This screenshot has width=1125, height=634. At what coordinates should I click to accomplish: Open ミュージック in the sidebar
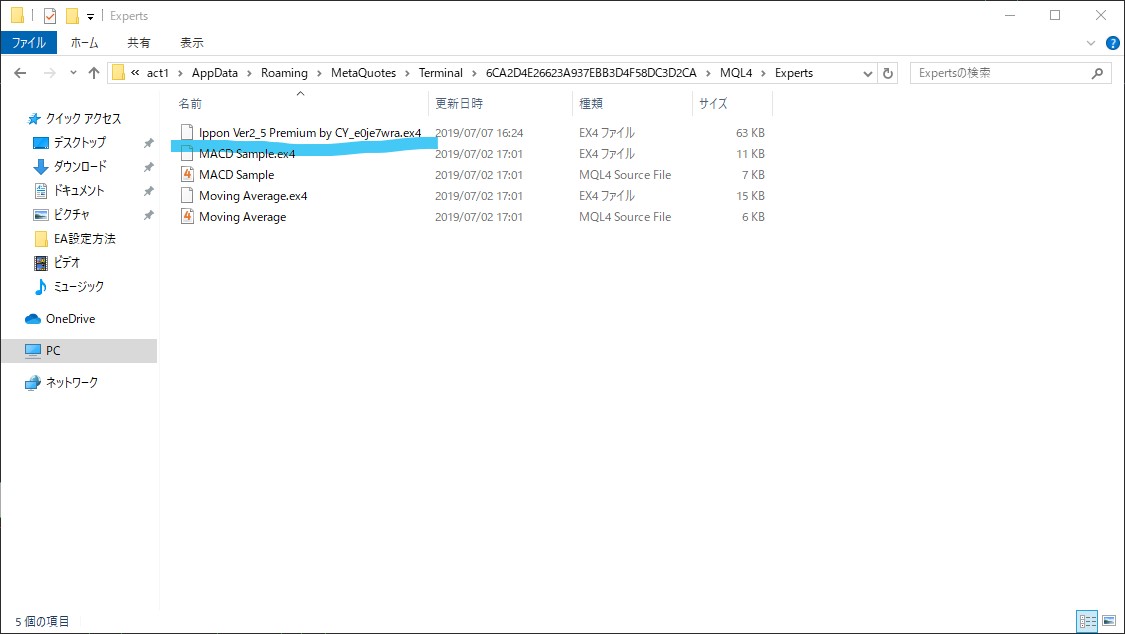(x=78, y=287)
